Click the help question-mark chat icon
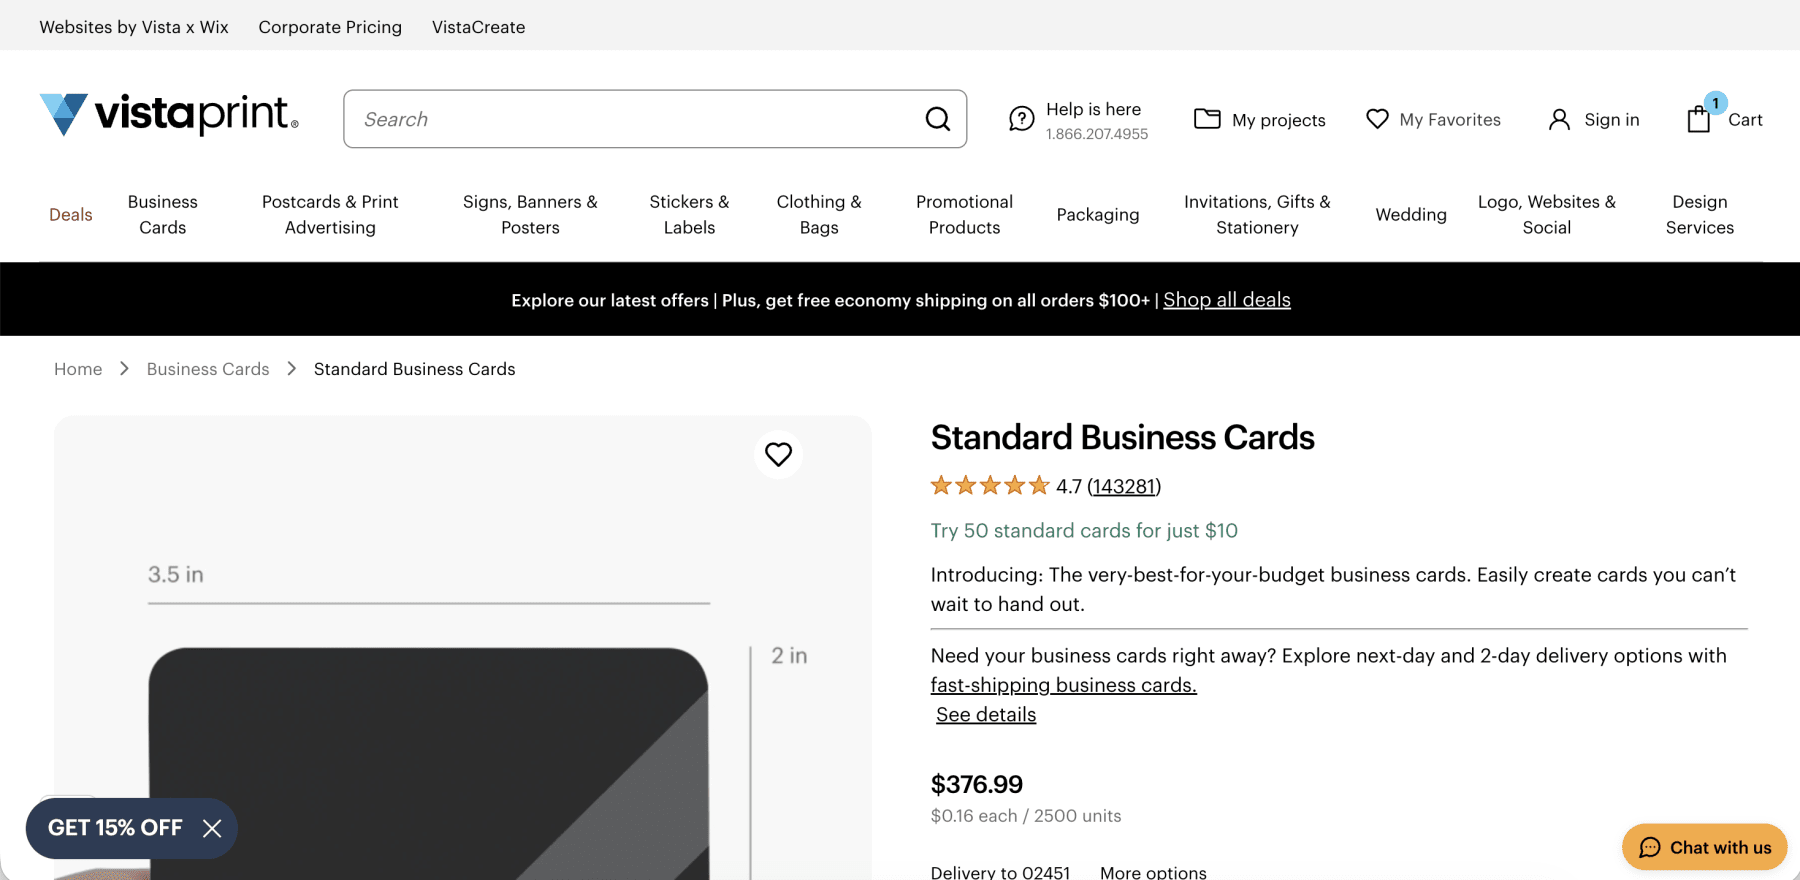 (1021, 119)
